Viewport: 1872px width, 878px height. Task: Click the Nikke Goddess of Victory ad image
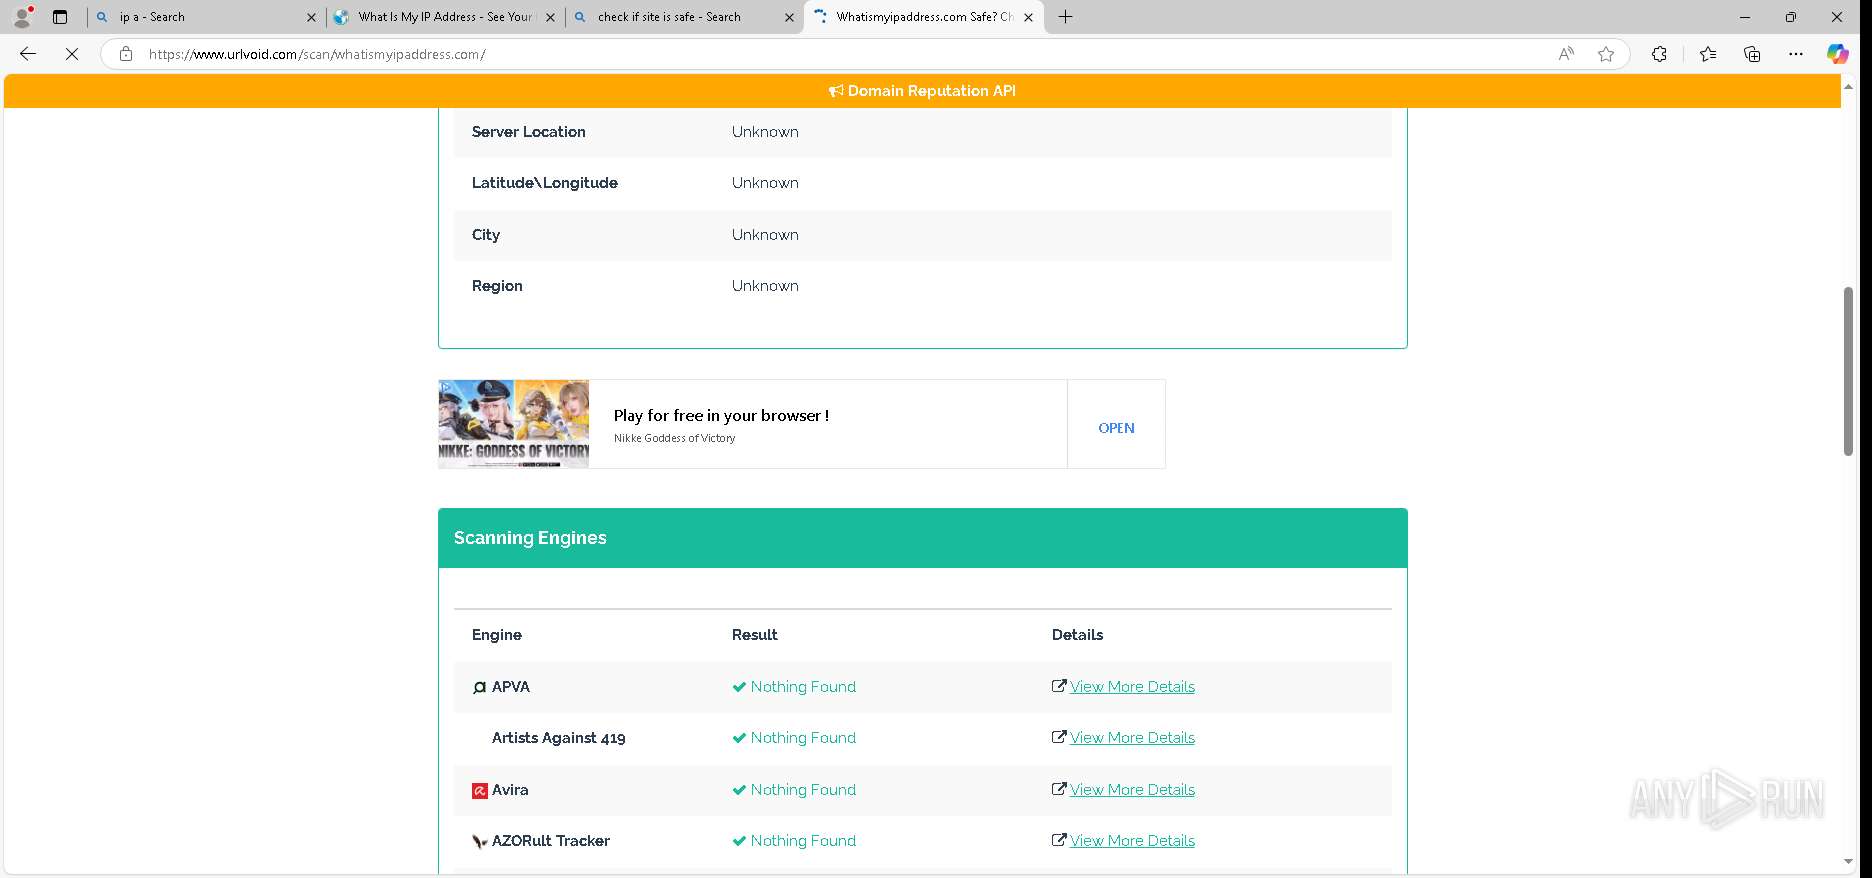(514, 424)
